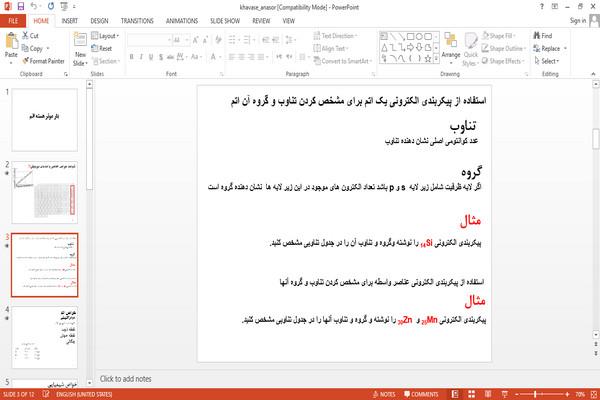Viewport: 600px width, 400px height.
Task: Toggle Bold formatting
Action: 132,57
